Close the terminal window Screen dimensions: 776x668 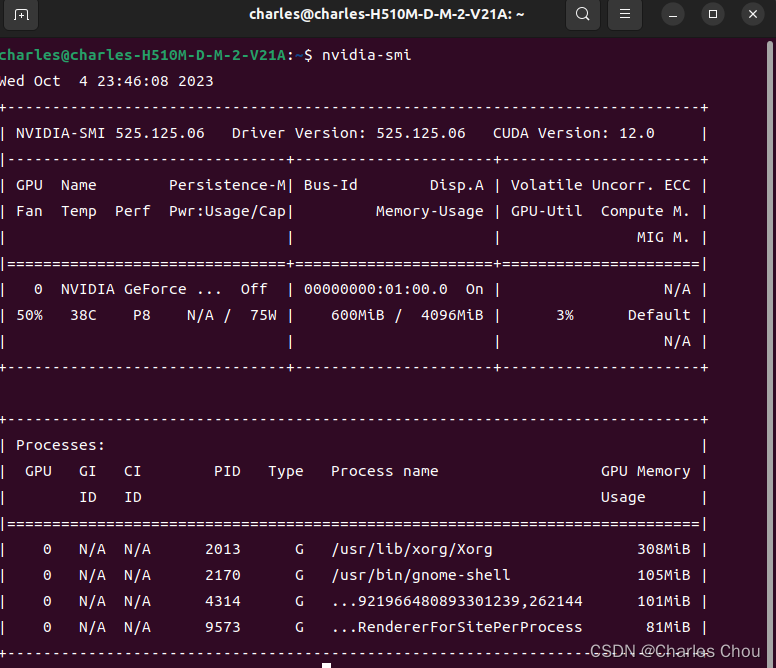tap(753, 14)
